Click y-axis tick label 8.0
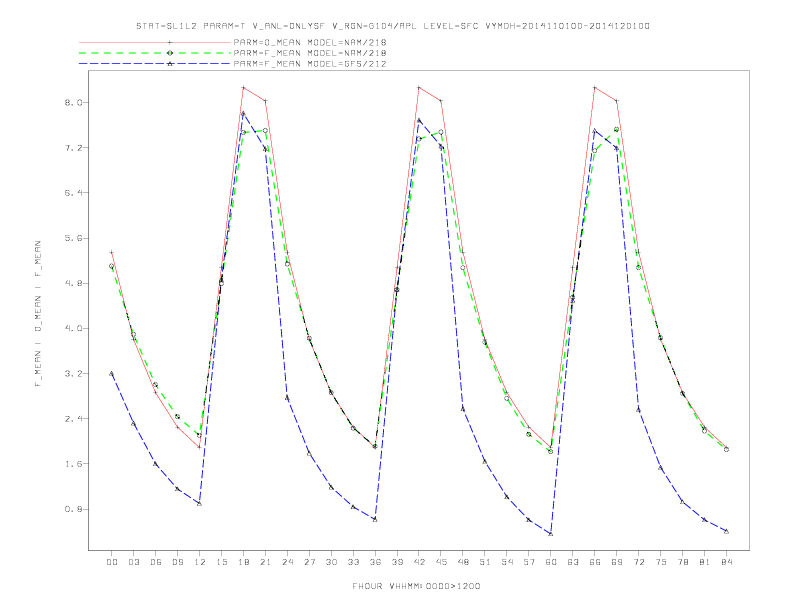The image size is (792, 612). point(73,103)
